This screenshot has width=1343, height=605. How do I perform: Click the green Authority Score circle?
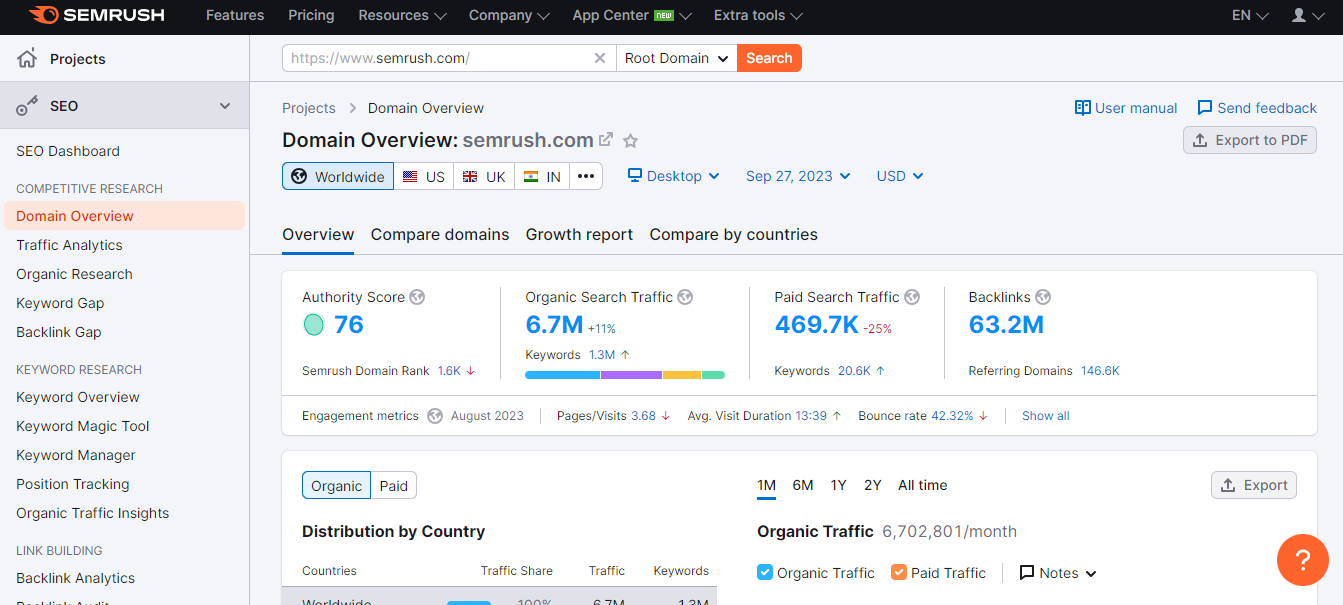point(314,324)
